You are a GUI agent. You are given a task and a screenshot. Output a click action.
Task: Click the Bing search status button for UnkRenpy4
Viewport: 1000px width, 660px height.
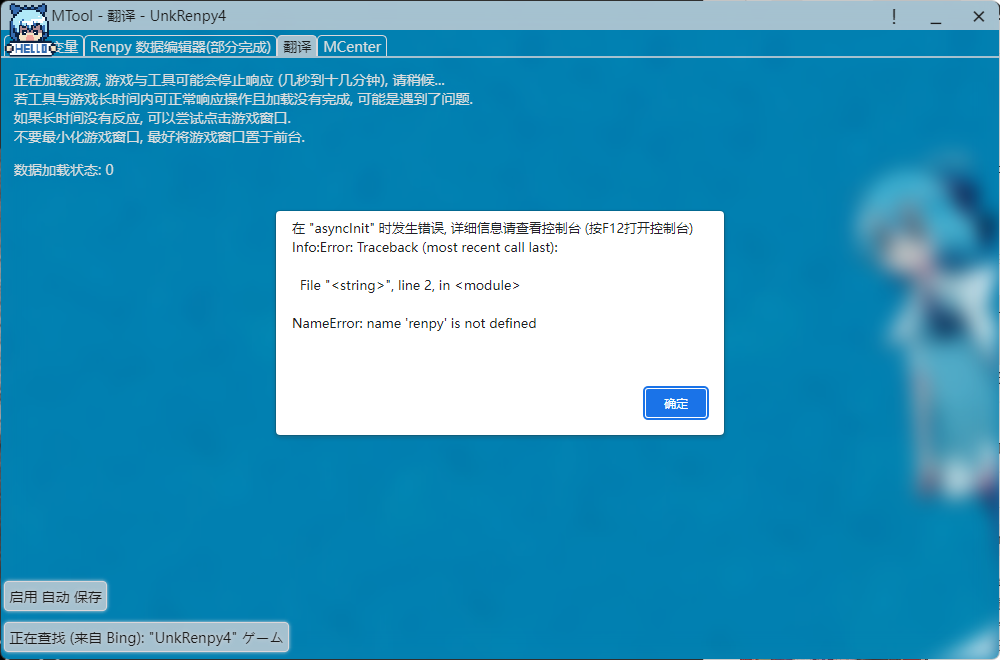146,637
